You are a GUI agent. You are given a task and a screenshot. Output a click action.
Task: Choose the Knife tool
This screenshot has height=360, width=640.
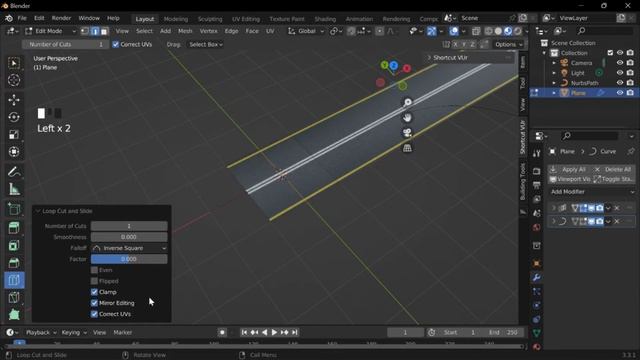14,298
